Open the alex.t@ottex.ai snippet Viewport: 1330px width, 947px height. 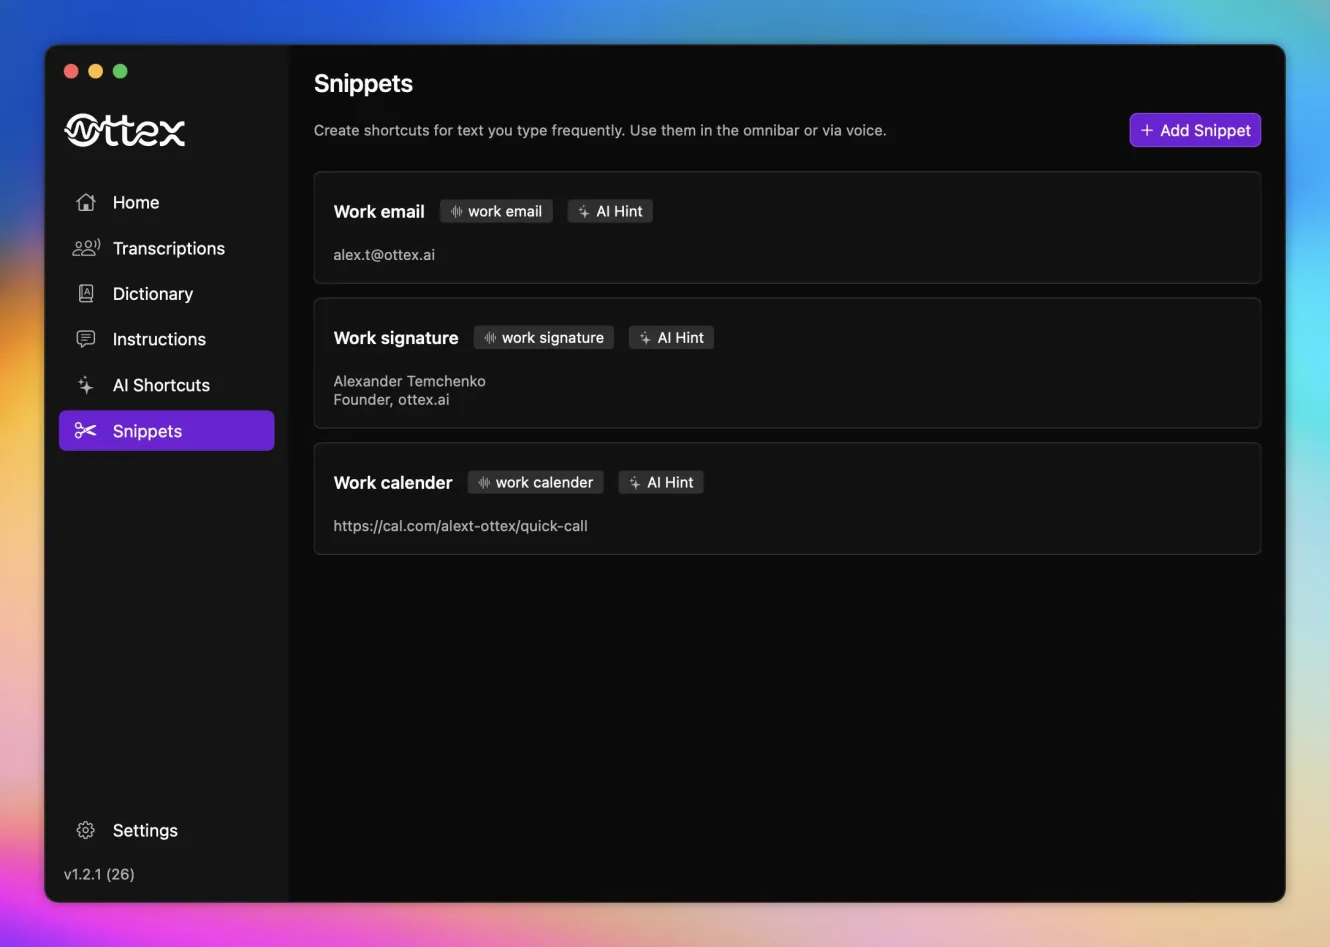point(384,254)
